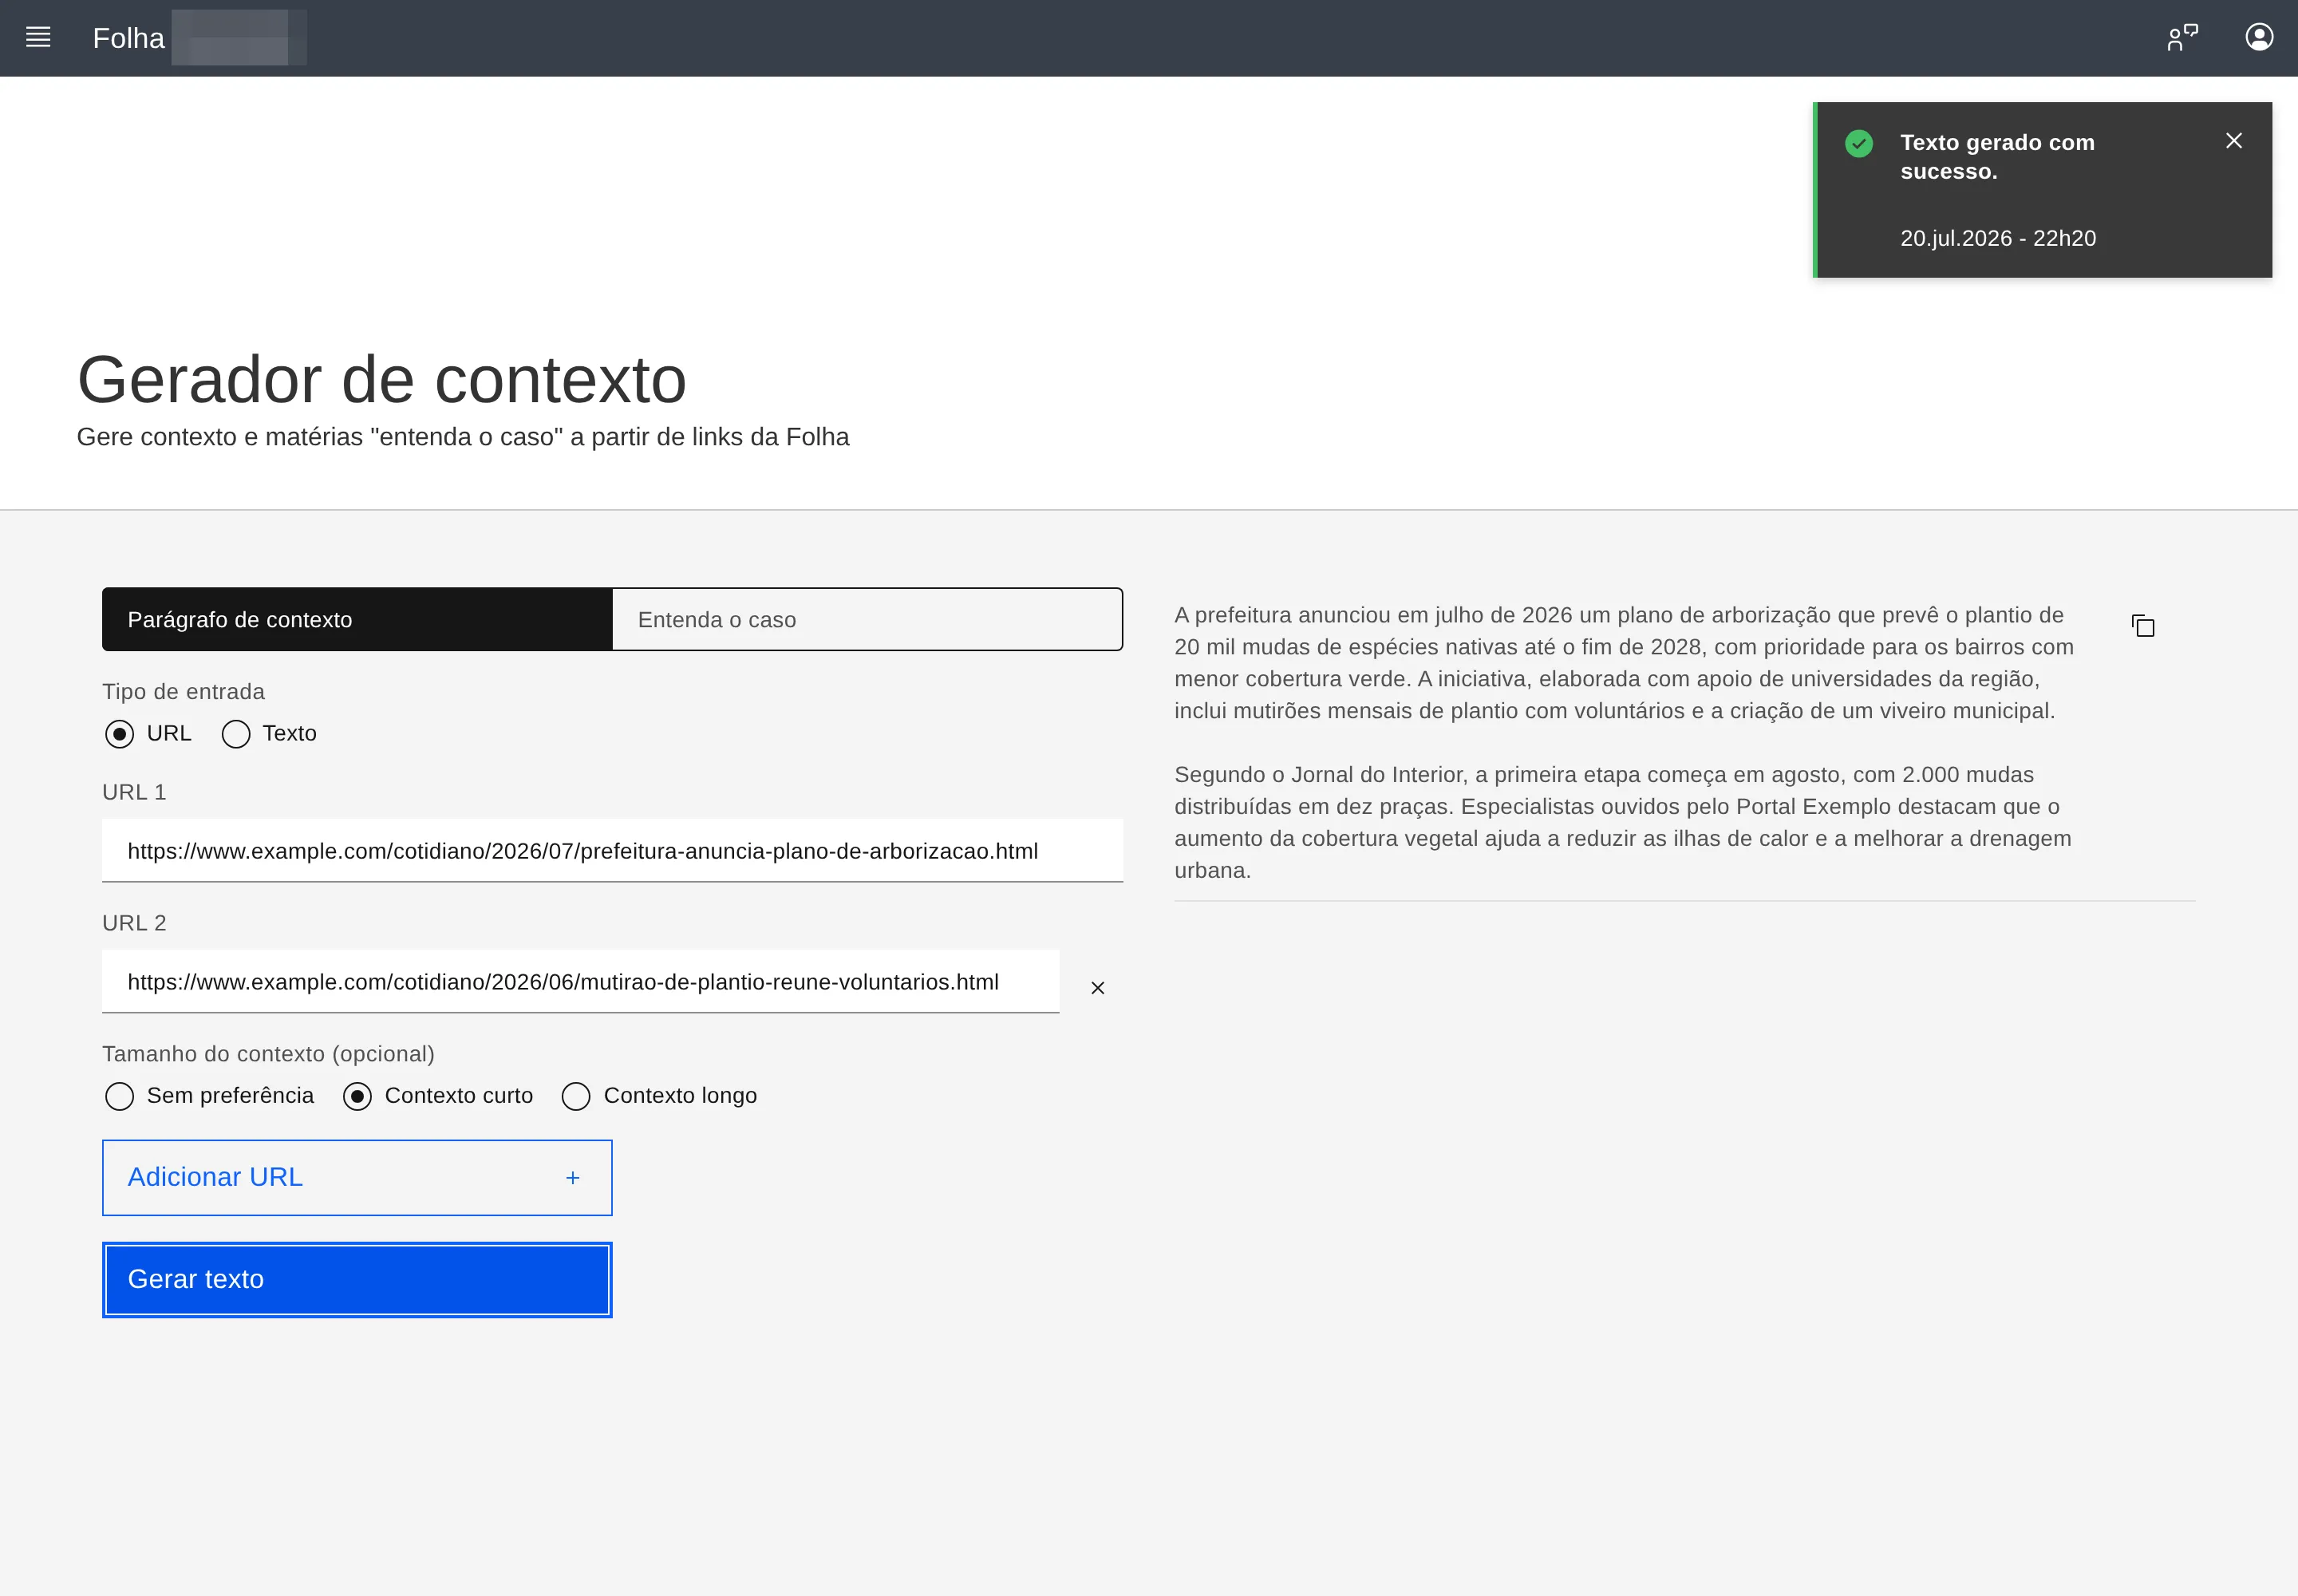Focus the URL 2 input field
The height and width of the screenshot is (1596, 2298).
point(580,981)
